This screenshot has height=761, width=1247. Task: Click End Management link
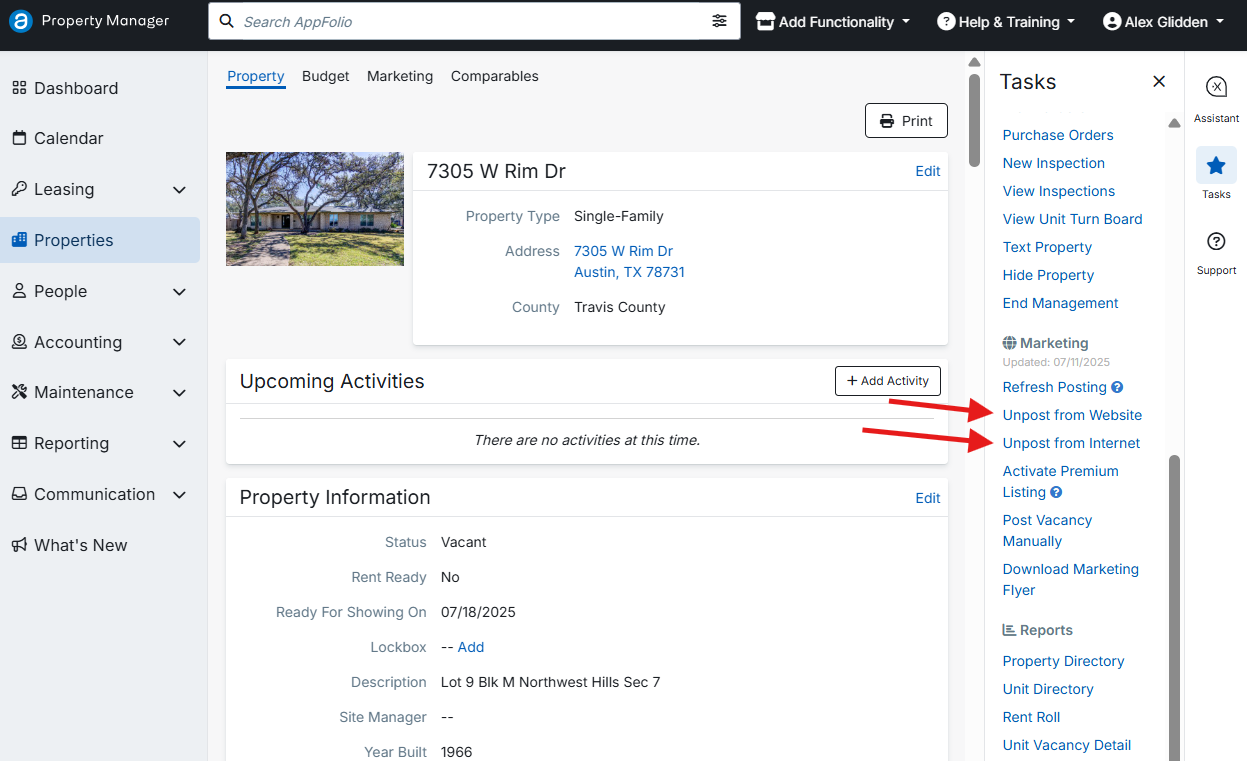click(1061, 303)
